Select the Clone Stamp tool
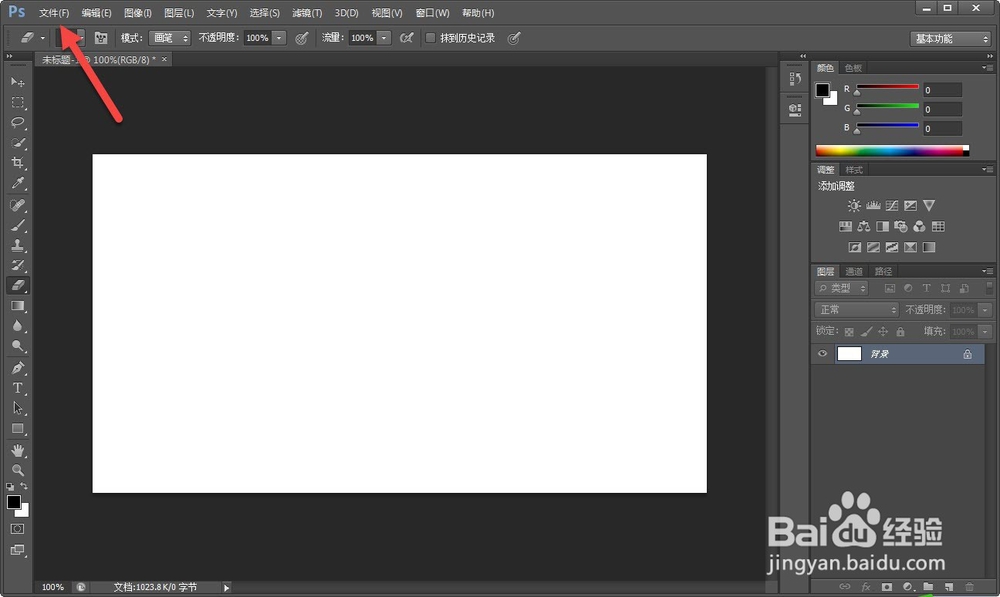This screenshot has height=597, width=1000. click(x=17, y=246)
